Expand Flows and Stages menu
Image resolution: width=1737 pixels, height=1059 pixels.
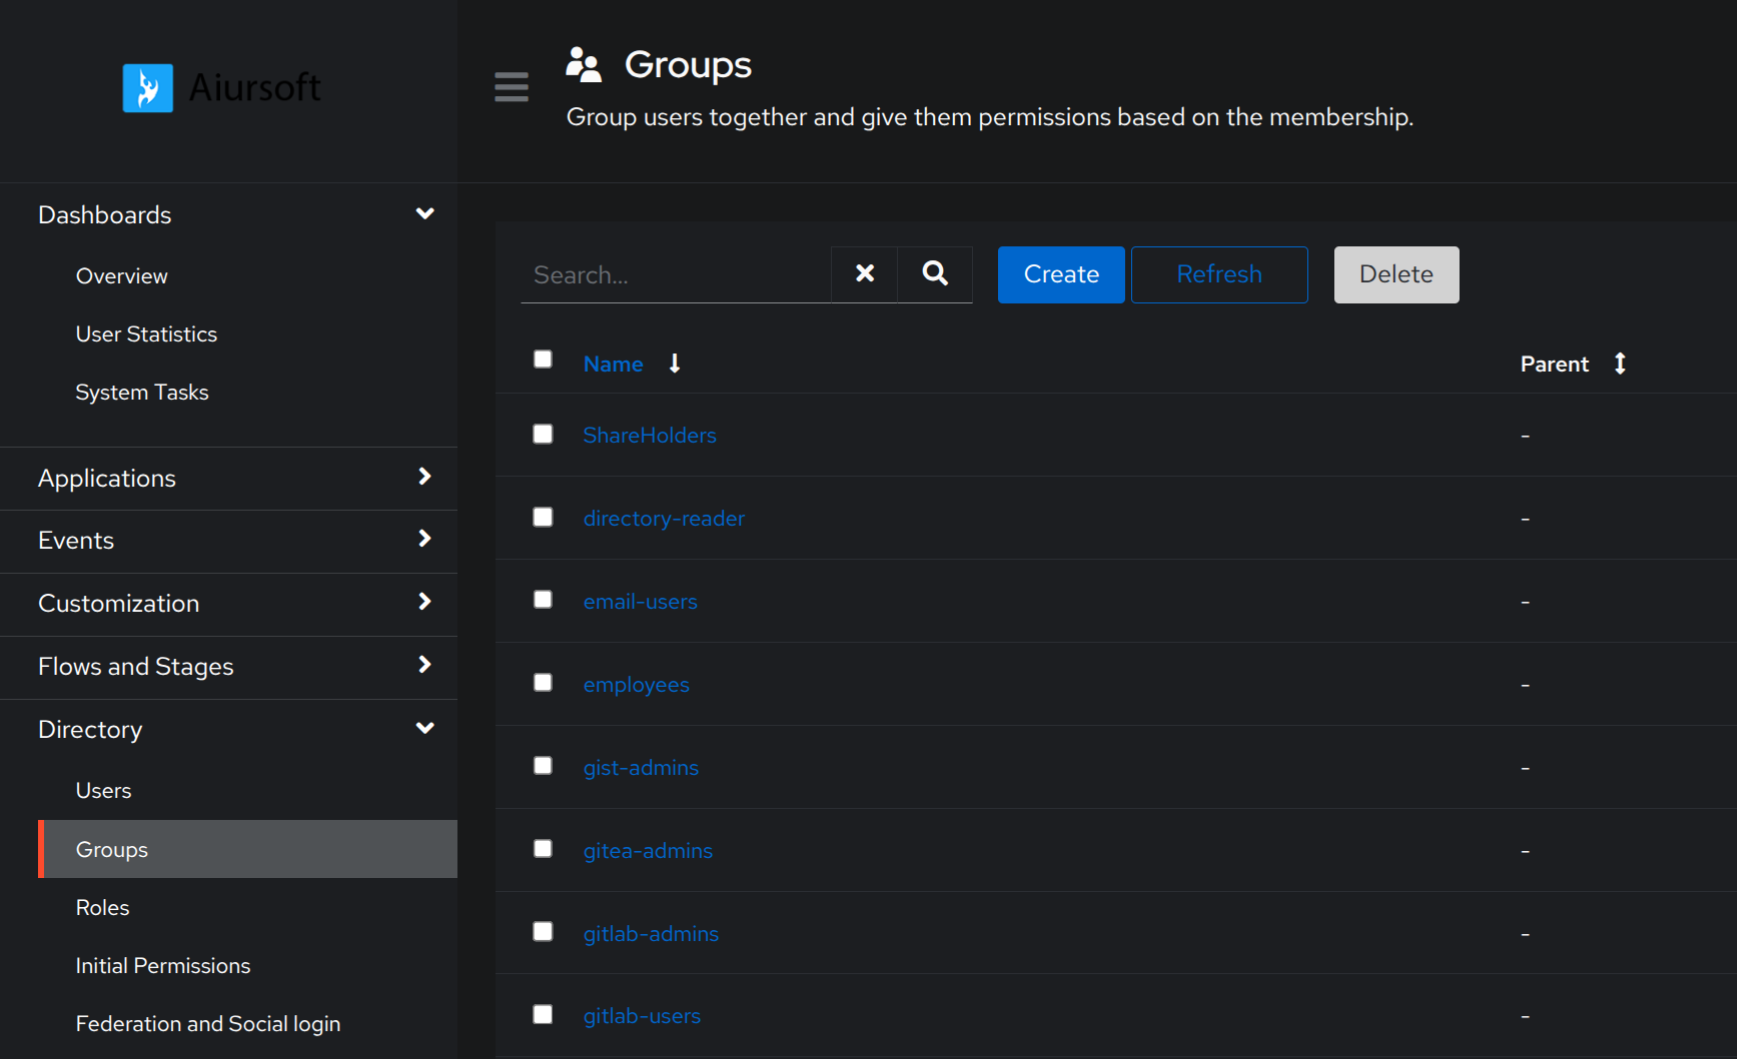[425, 665]
